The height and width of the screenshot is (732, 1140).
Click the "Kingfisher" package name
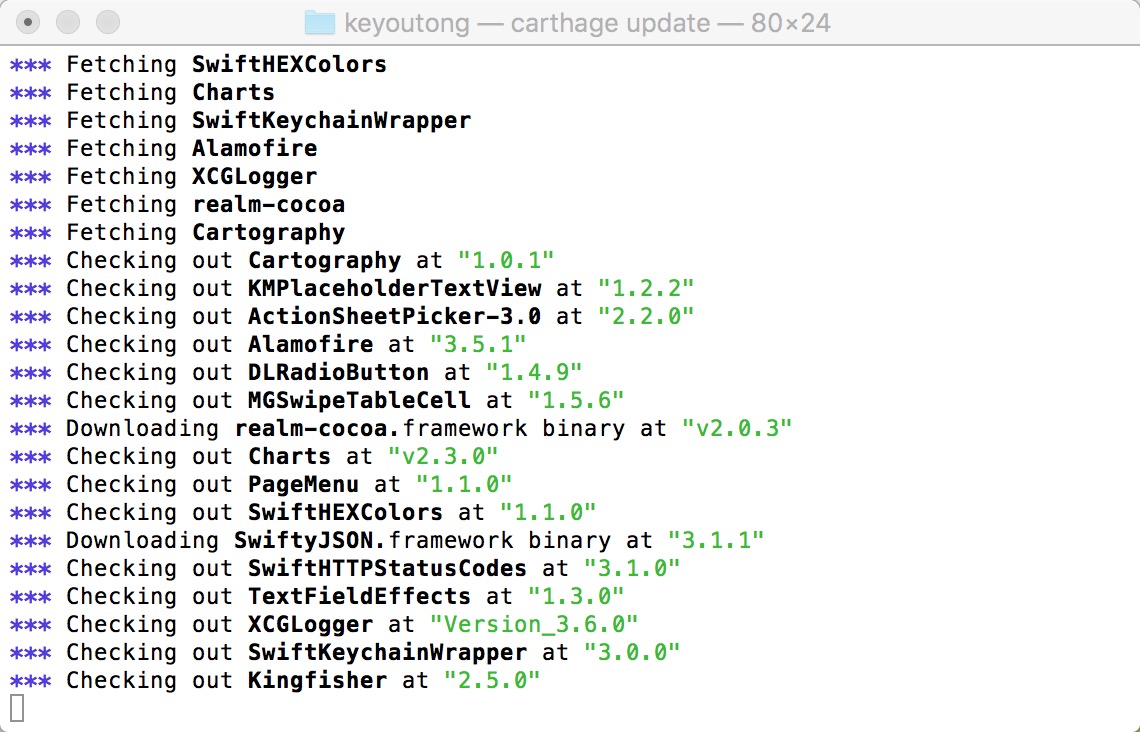(x=317, y=680)
